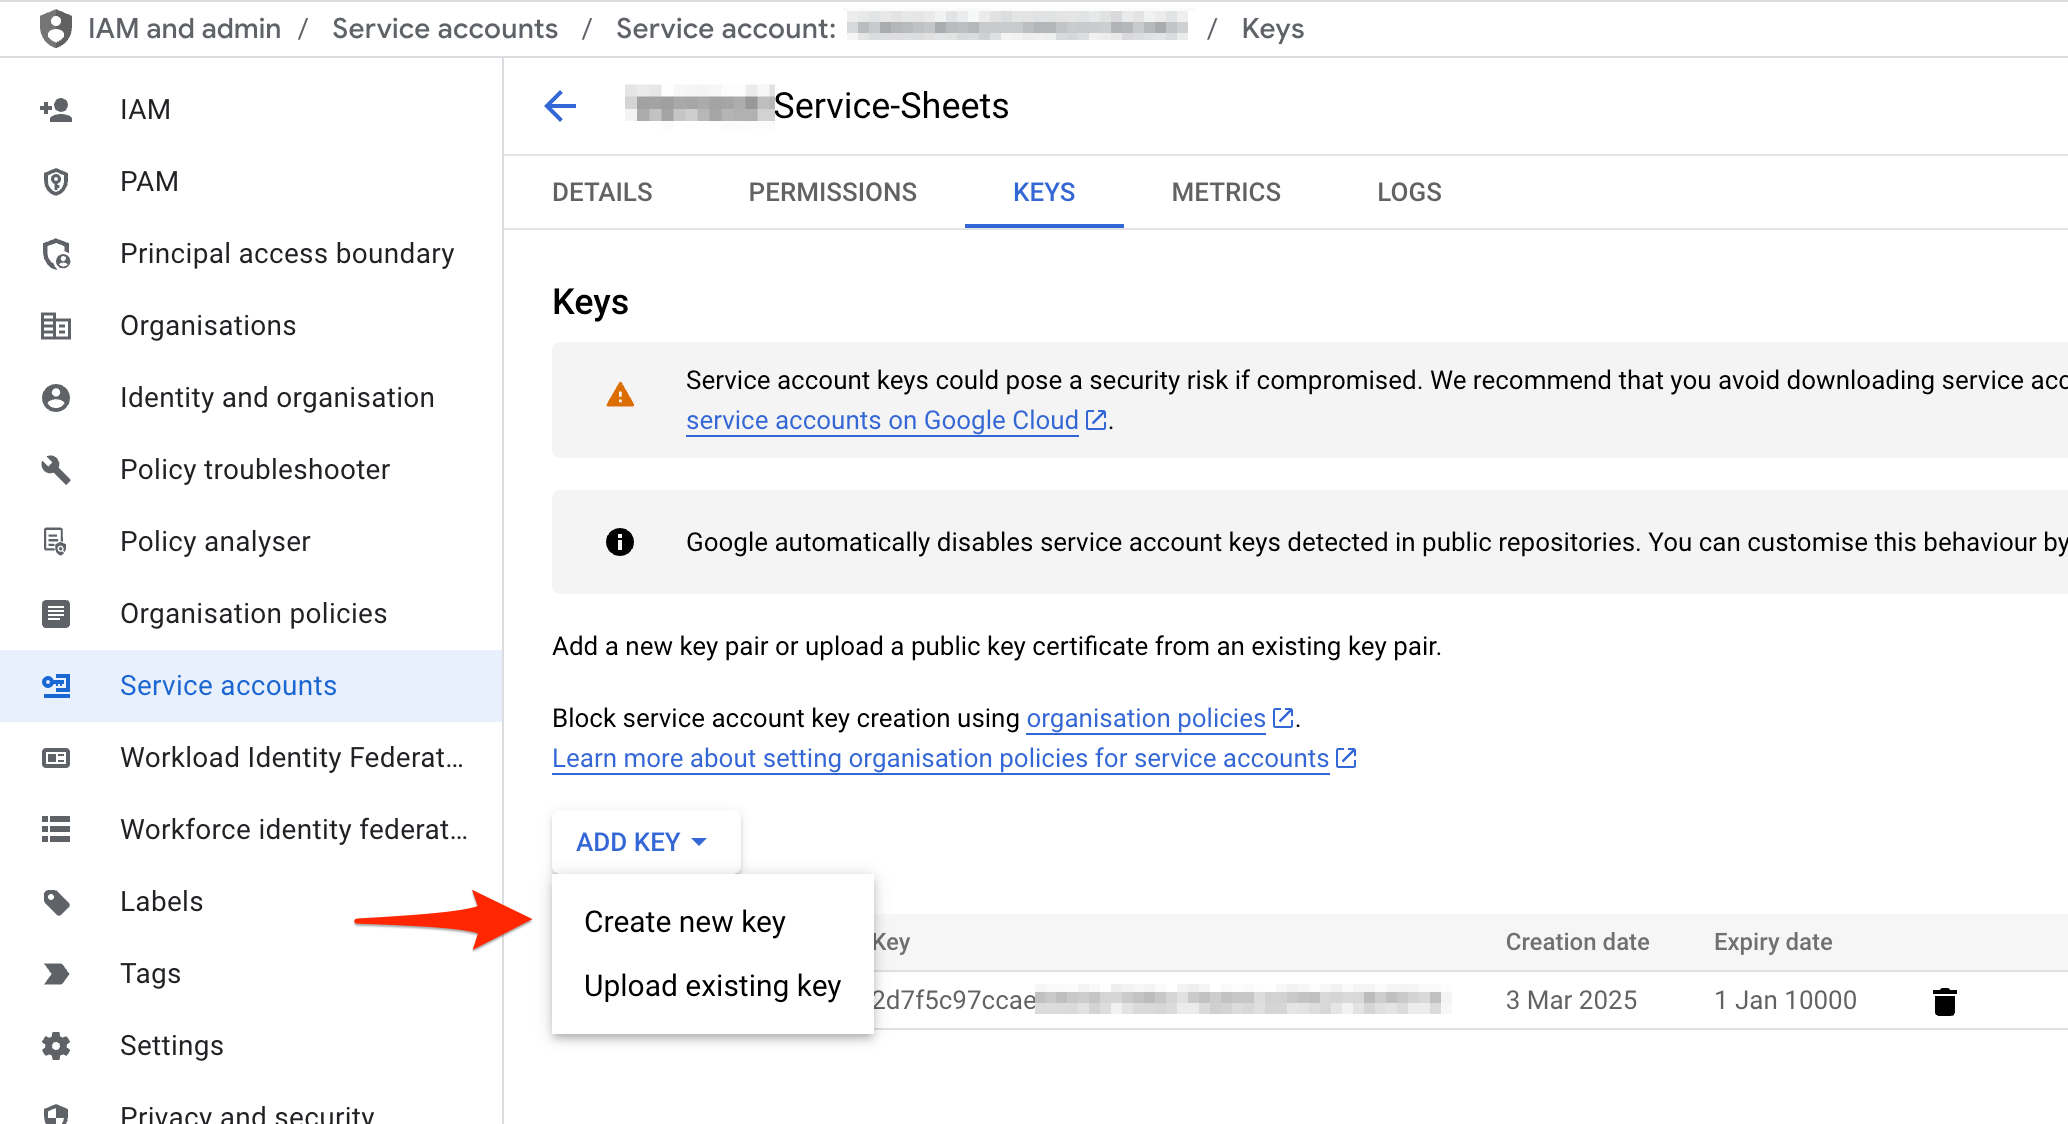
Task: Click the Organisation policies list icon
Action: click(x=56, y=613)
